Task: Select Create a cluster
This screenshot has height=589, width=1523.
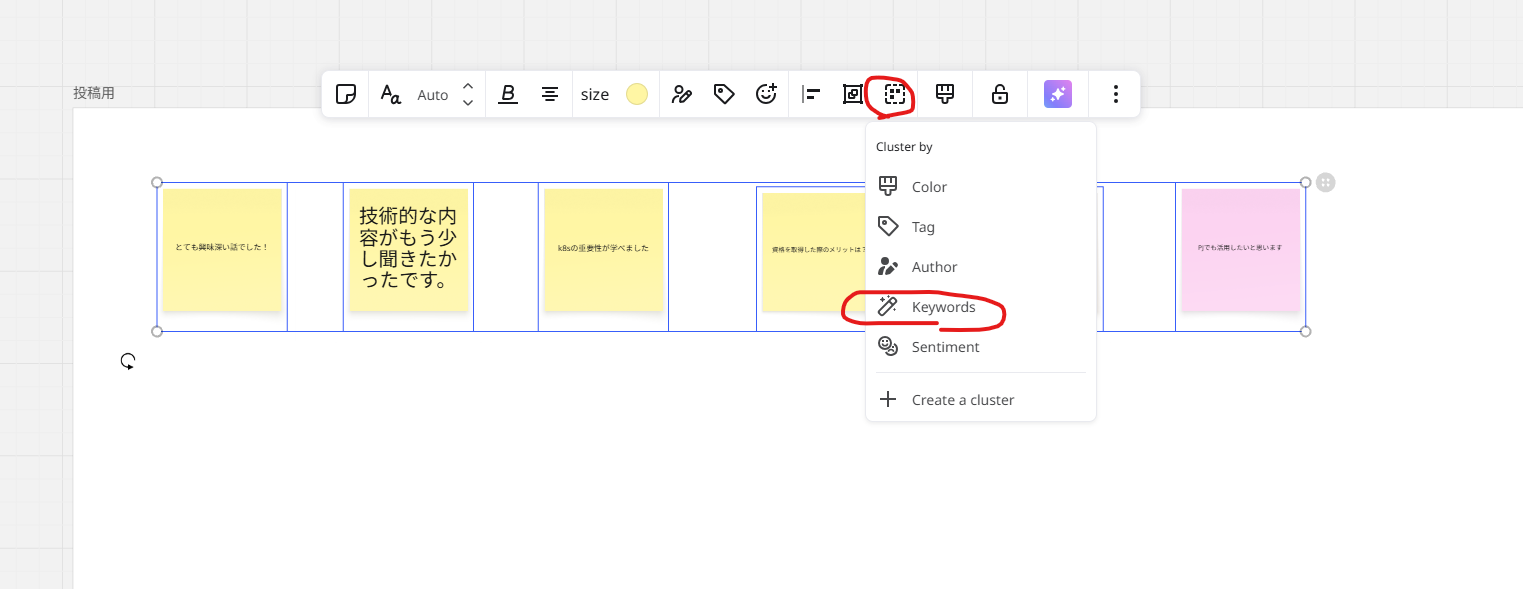Action: (x=981, y=400)
